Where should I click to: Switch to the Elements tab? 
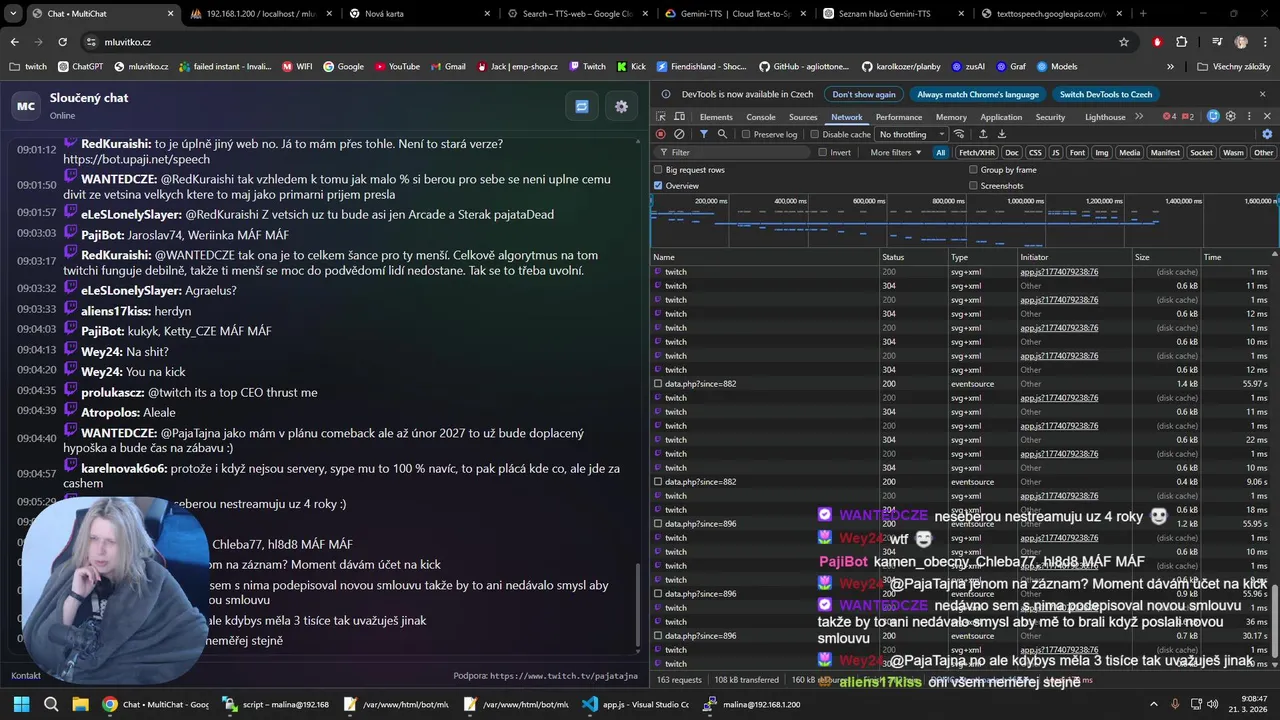[x=716, y=117]
